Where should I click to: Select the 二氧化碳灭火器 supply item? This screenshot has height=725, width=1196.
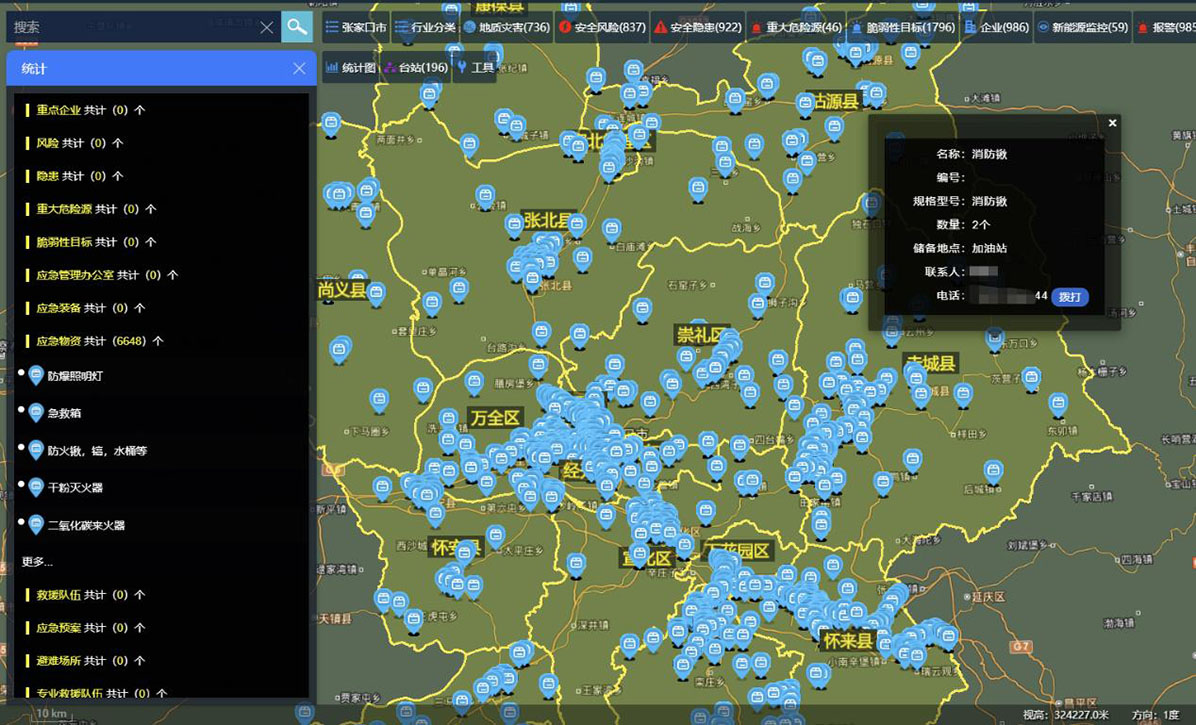pos(86,525)
